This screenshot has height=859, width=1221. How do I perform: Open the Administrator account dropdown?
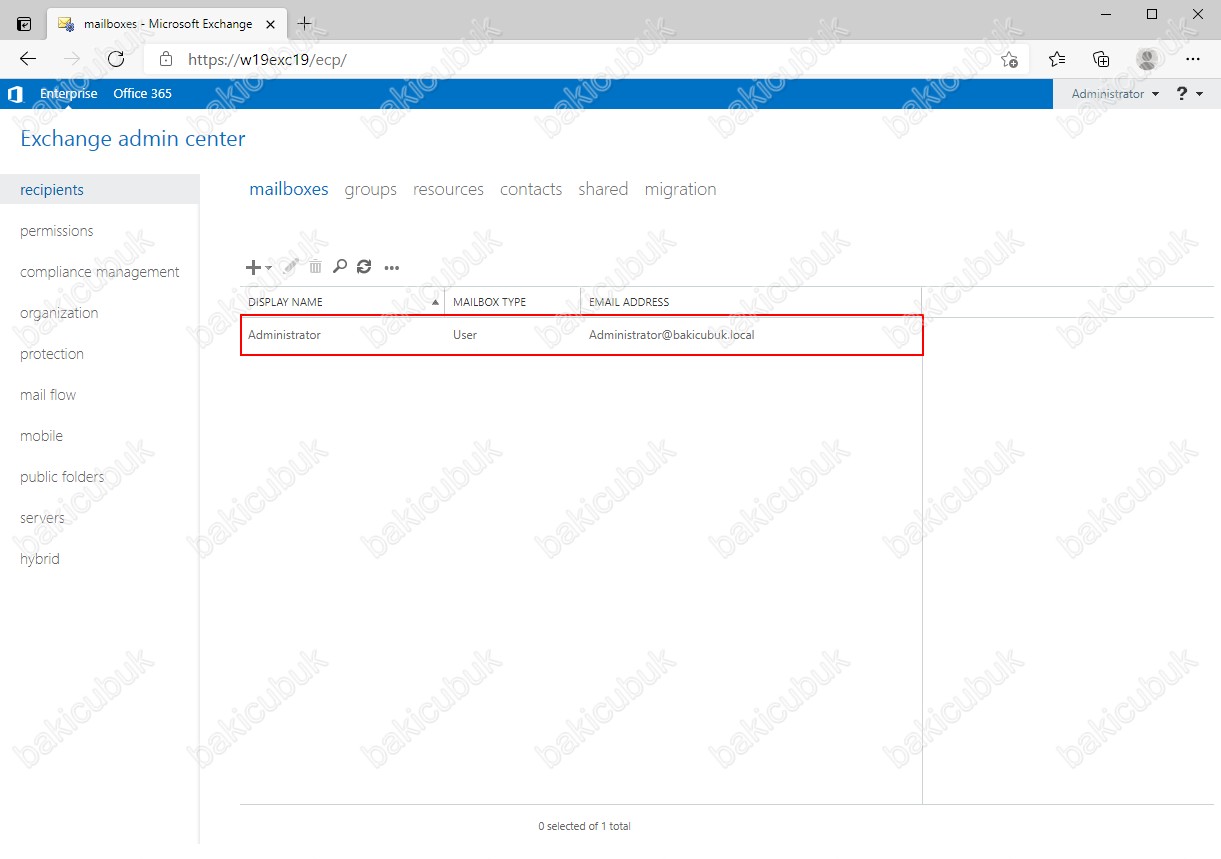[x=1115, y=94]
